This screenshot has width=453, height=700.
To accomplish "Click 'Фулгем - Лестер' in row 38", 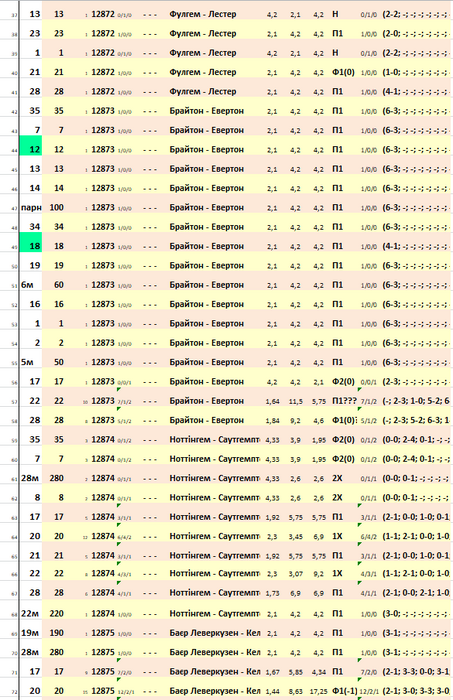I will [203, 33].
